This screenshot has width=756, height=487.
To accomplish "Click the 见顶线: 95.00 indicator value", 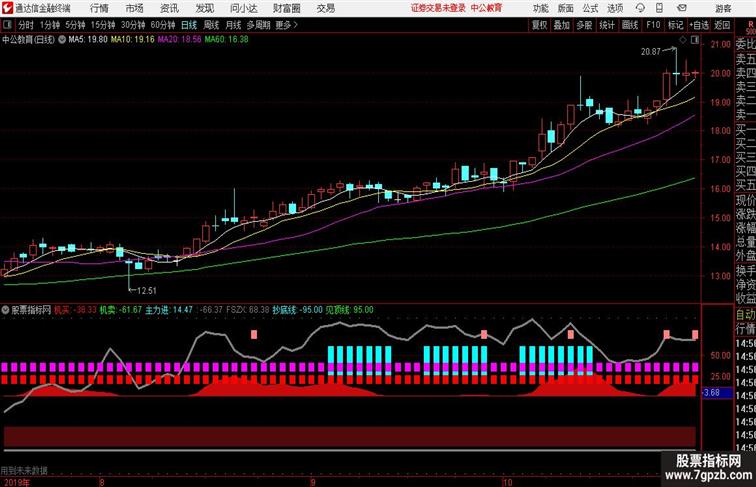I will (350, 310).
